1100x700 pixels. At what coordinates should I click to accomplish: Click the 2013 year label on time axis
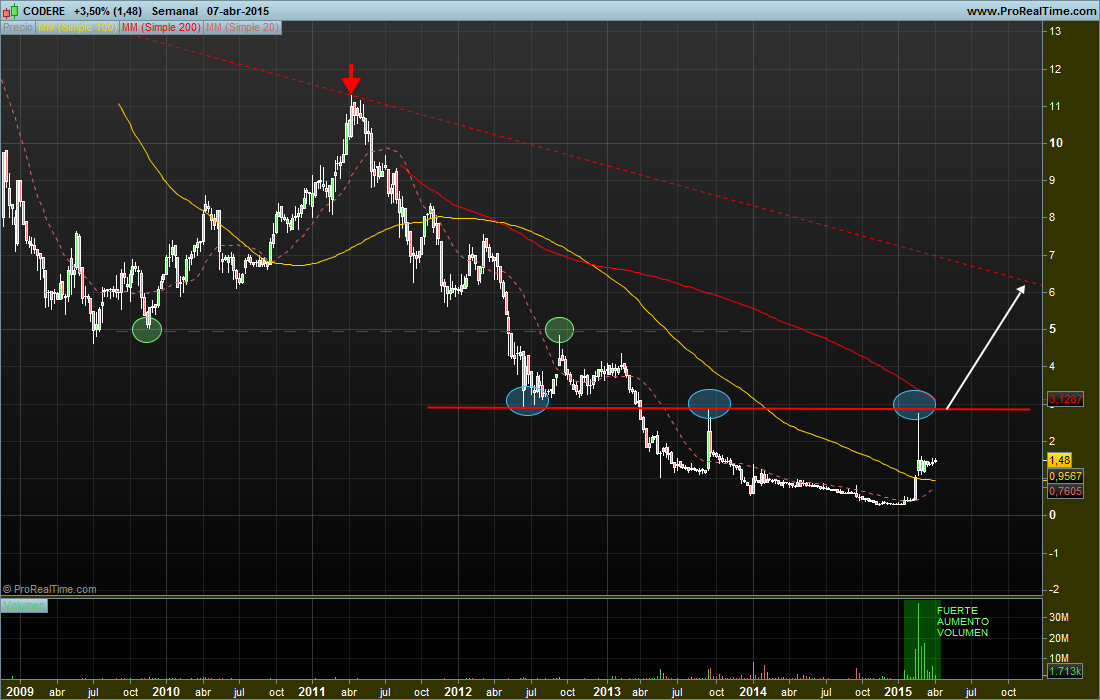tap(606, 692)
